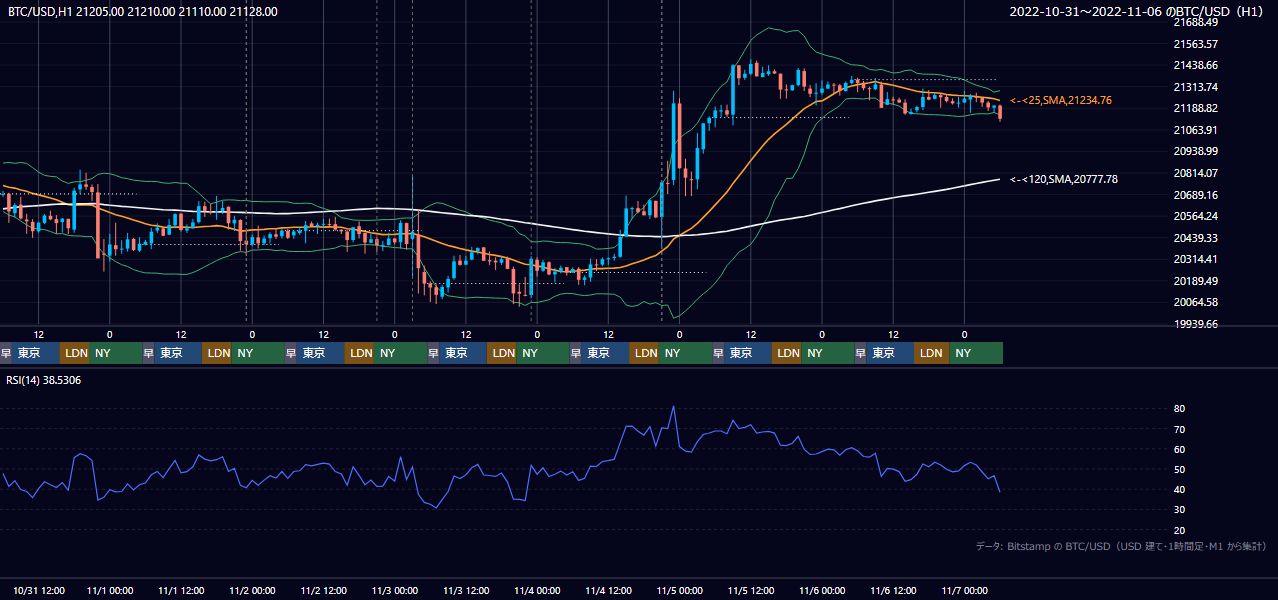Image resolution: width=1278 pixels, height=600 pixels.
Task: Click RSI scale value 50
Action: click(1179, 469)
